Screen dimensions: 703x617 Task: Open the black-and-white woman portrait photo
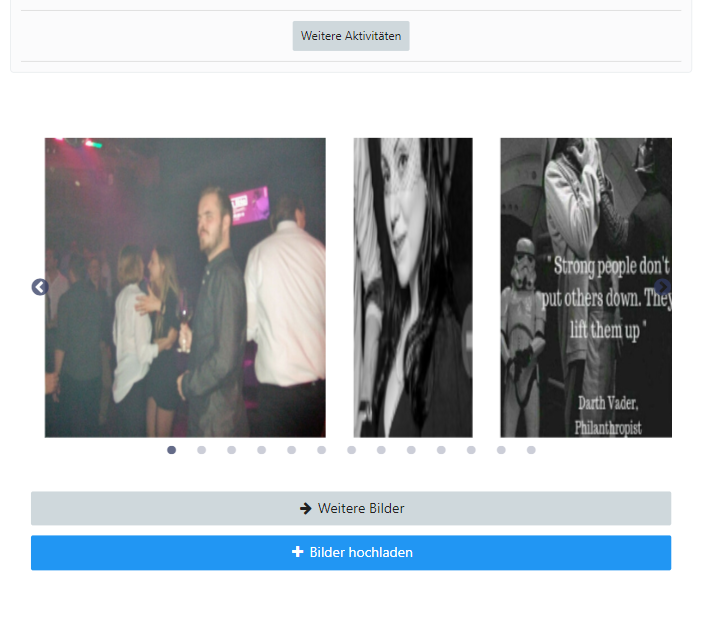(413, 287)
